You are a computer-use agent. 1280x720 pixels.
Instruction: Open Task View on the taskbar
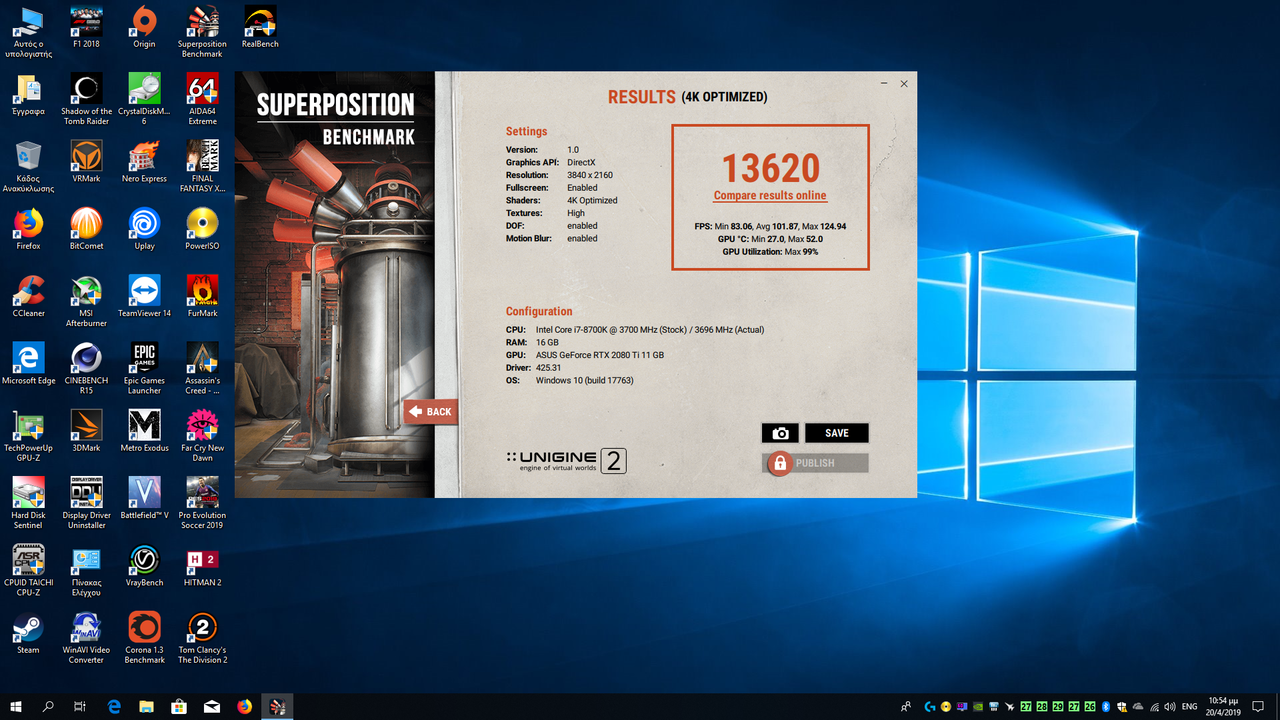[x=80, y=707]
